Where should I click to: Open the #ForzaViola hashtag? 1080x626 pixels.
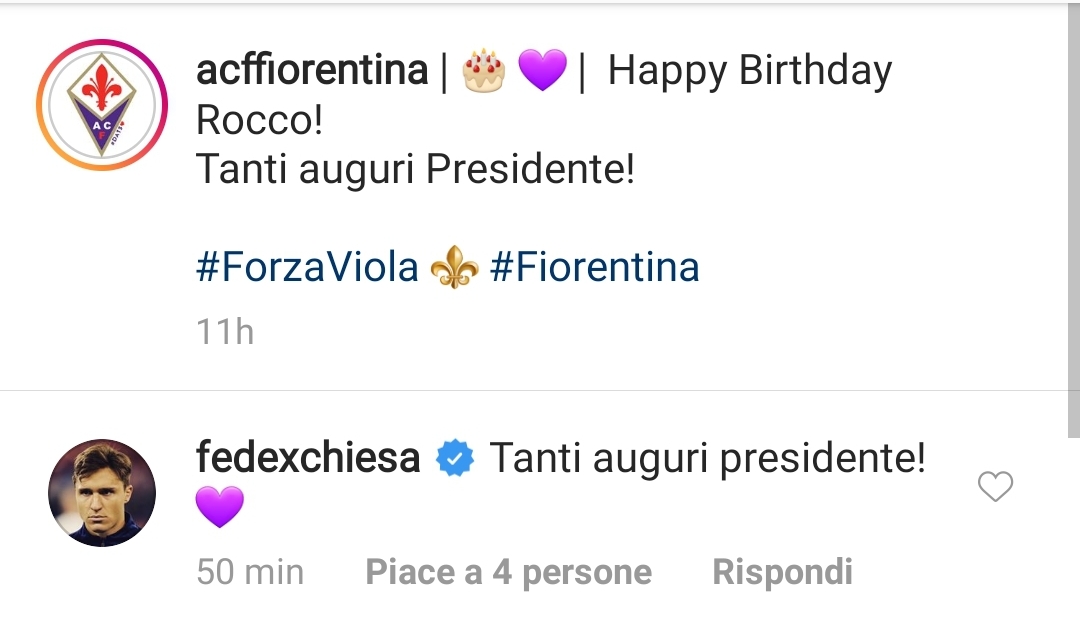307,268
